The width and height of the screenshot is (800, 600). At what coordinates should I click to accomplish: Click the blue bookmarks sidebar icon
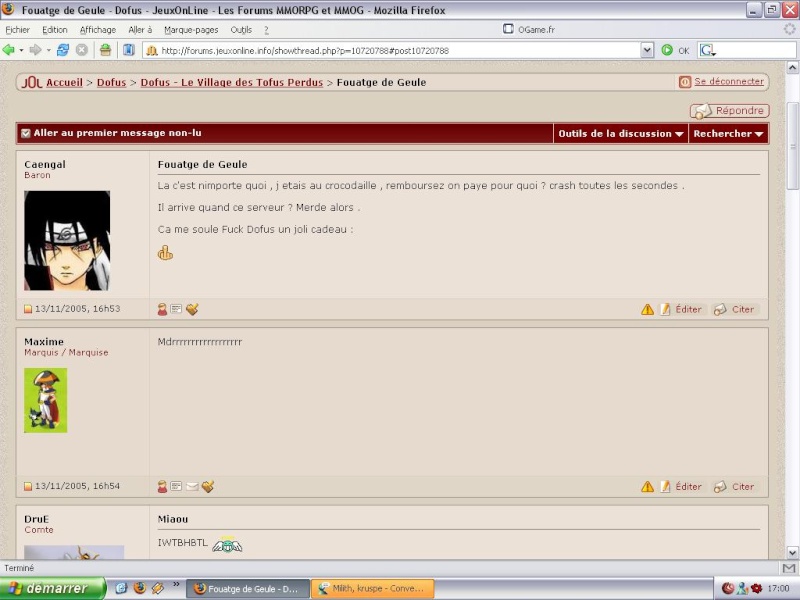129,50
